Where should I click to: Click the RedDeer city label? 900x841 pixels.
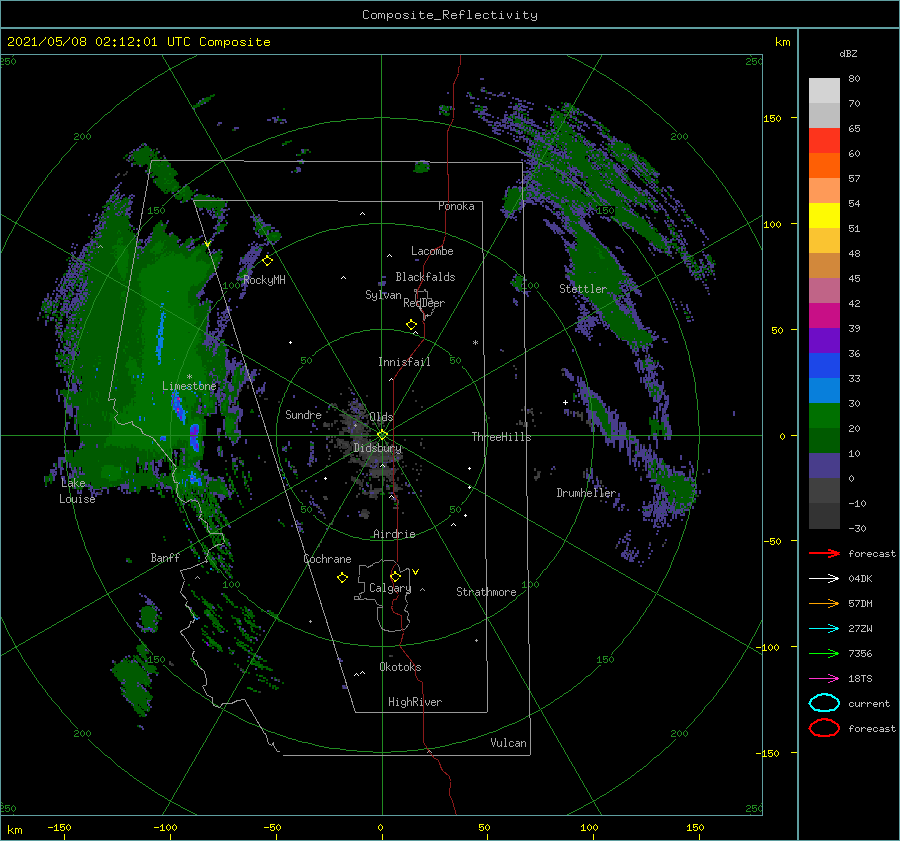tap(424, 303)
